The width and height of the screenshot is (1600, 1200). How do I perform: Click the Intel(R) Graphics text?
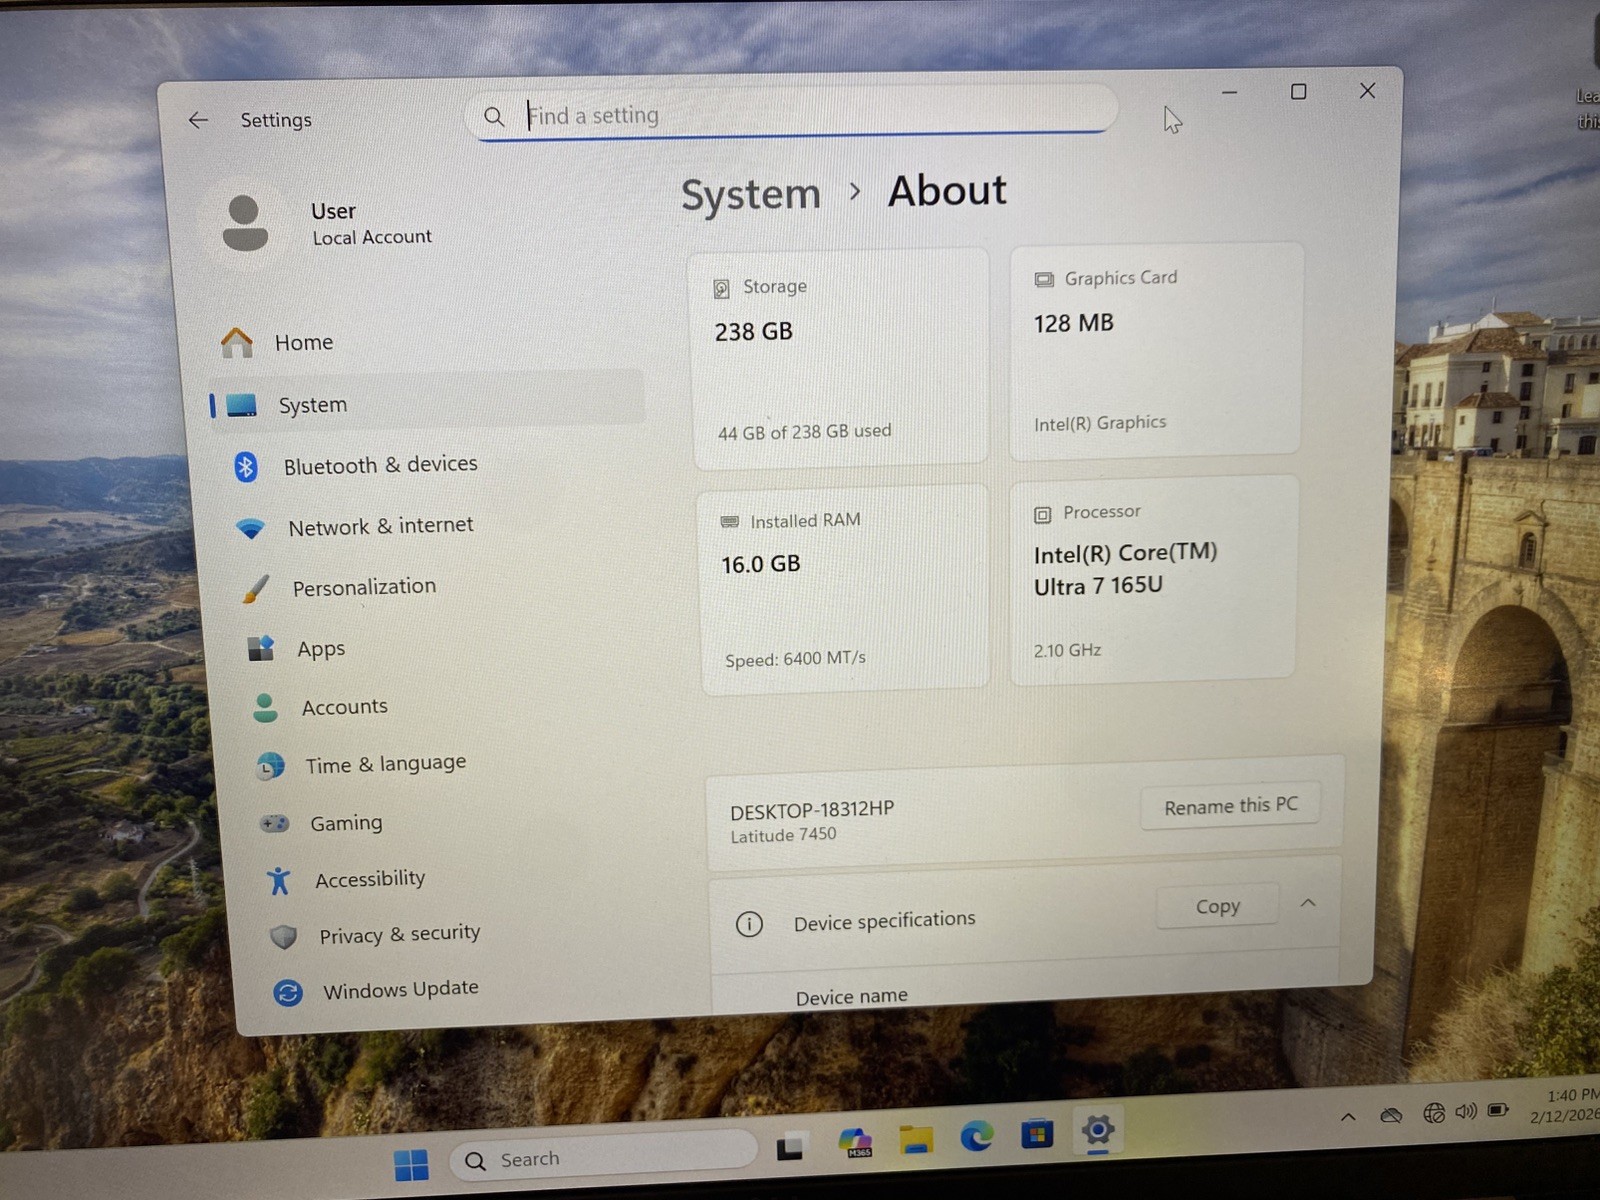[1100, 423]
